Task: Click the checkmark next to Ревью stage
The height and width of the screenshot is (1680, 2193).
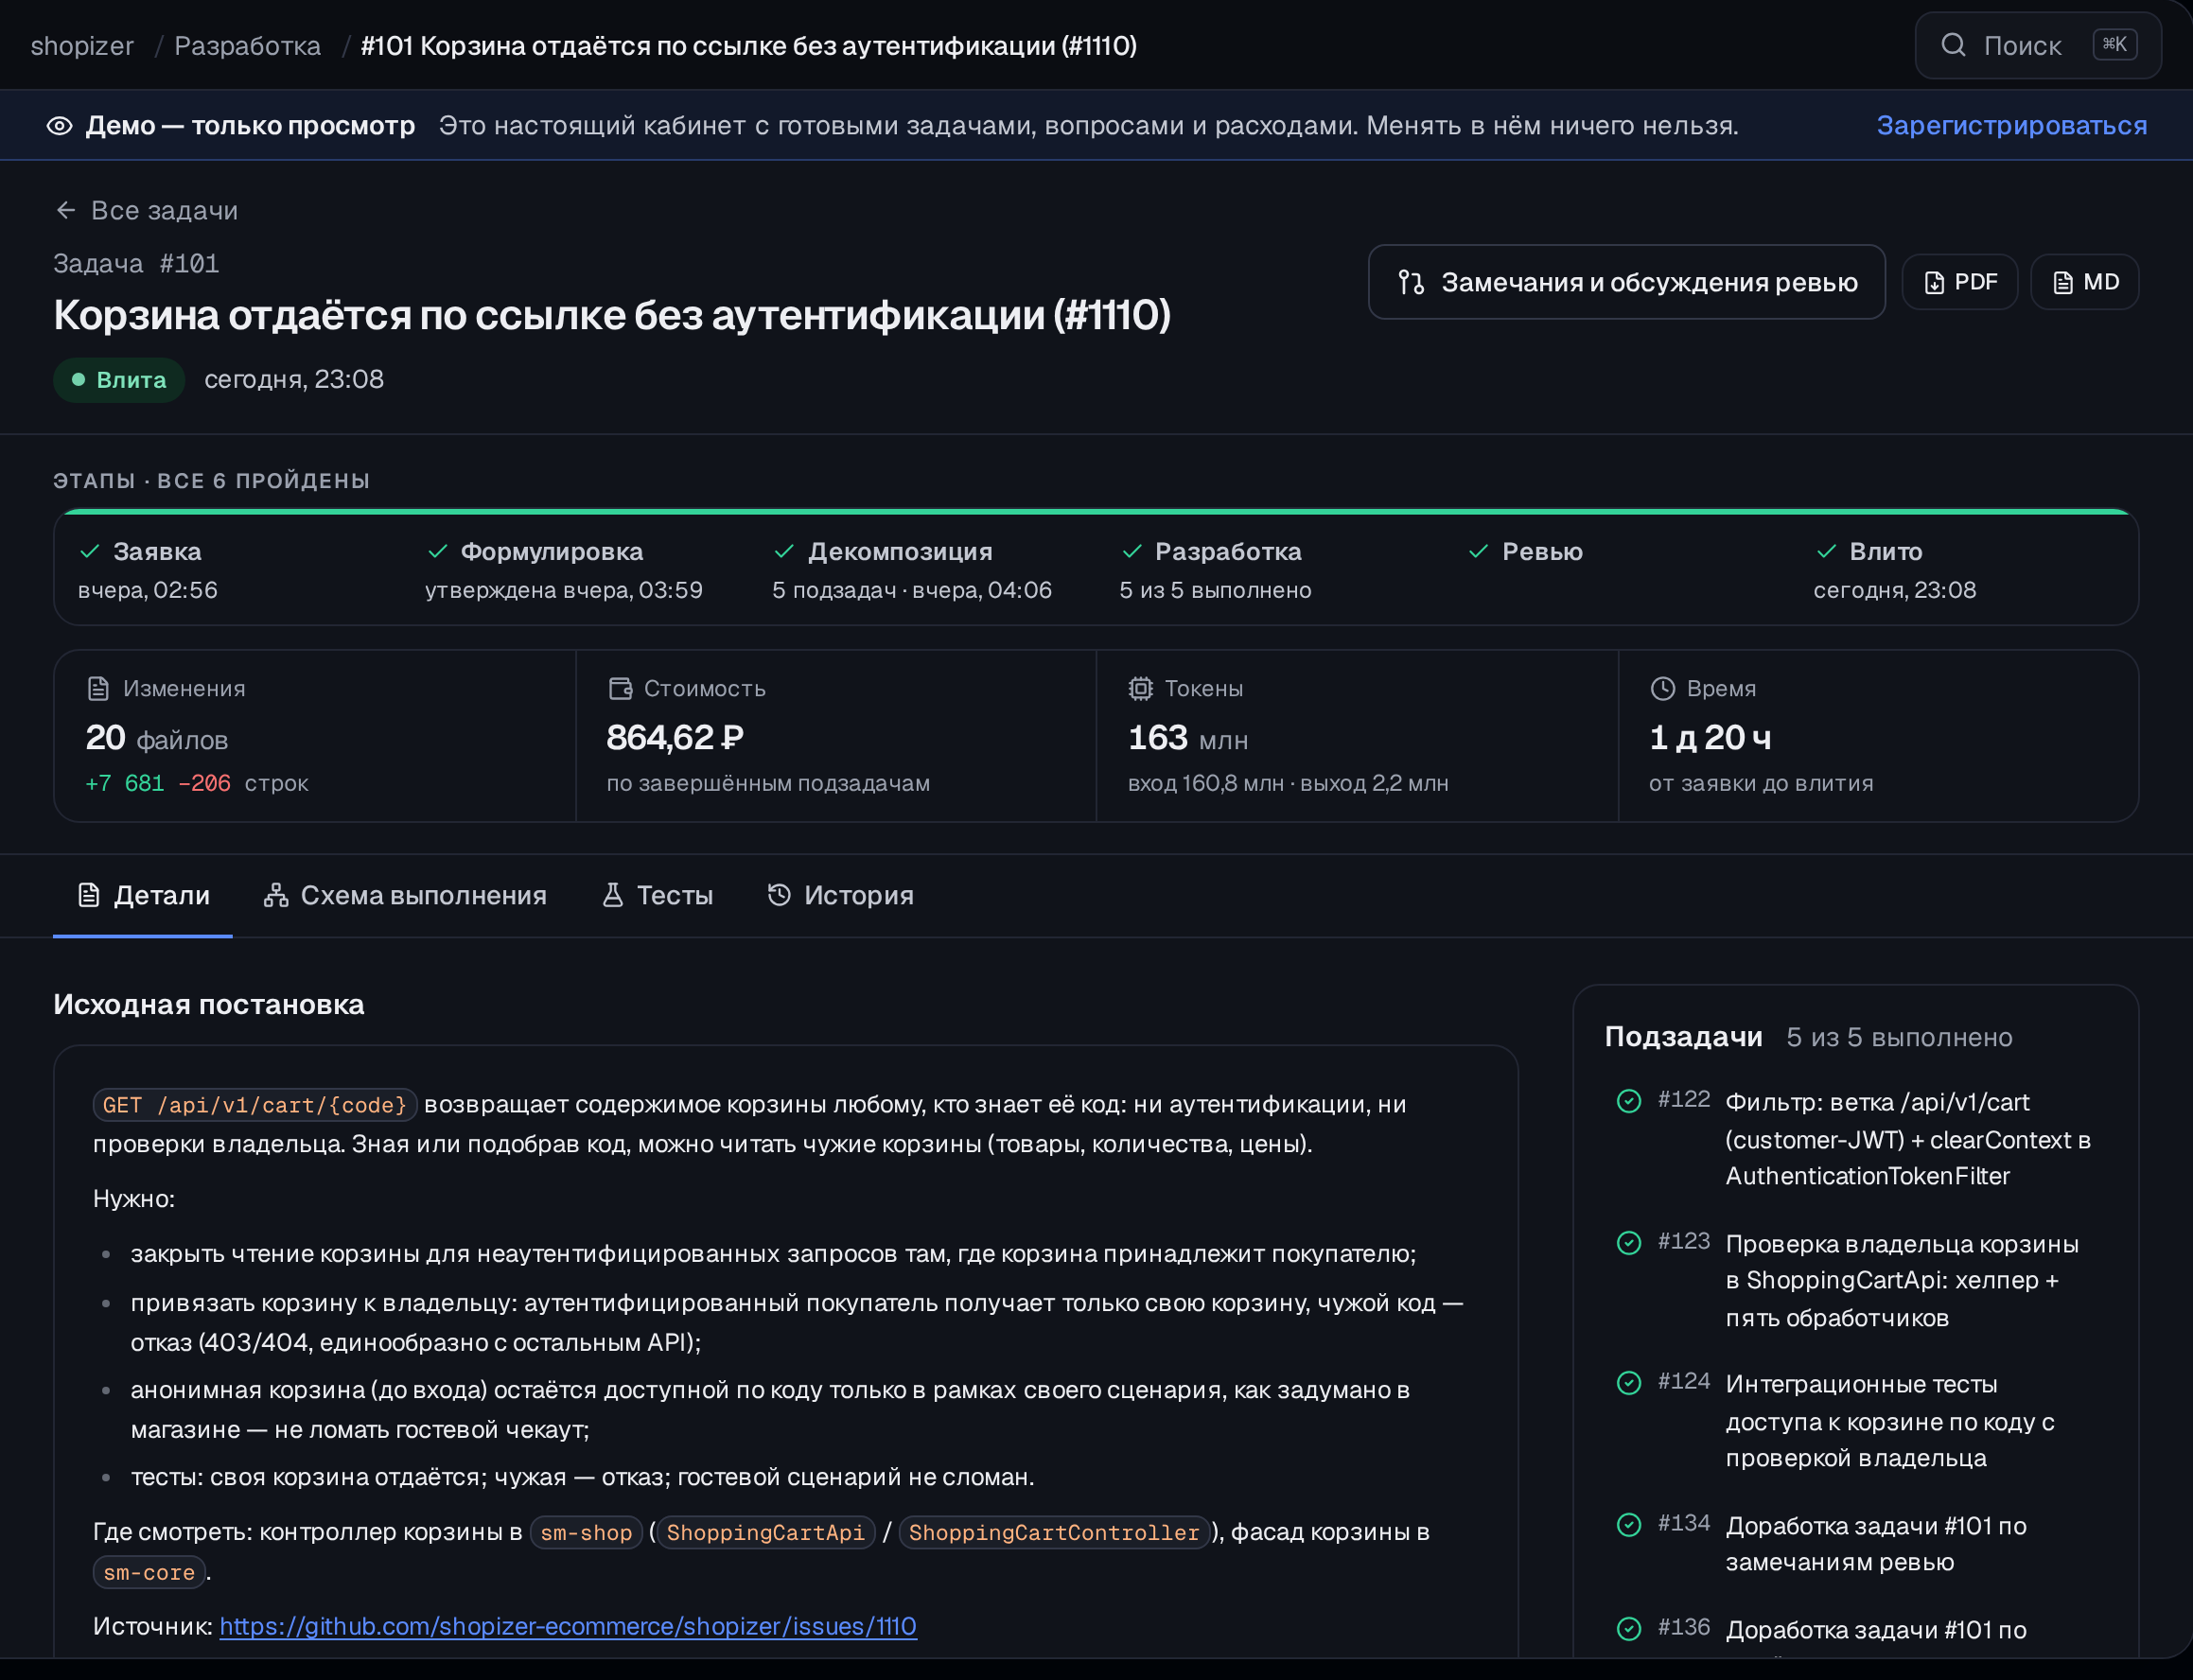Action: coord(1478,552)
